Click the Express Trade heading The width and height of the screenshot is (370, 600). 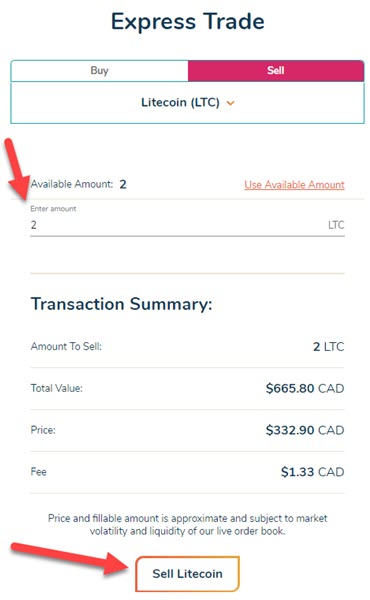tap(187, 21)
